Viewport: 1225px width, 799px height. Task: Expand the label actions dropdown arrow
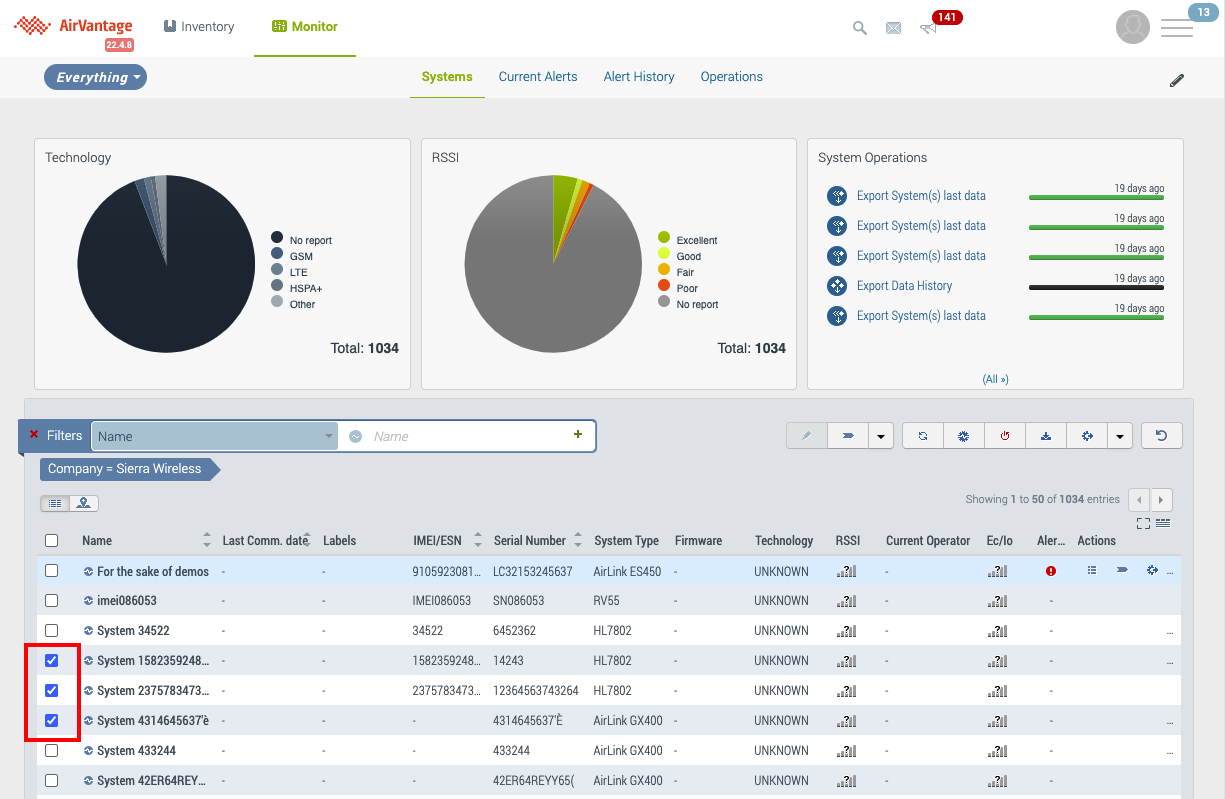880,436
